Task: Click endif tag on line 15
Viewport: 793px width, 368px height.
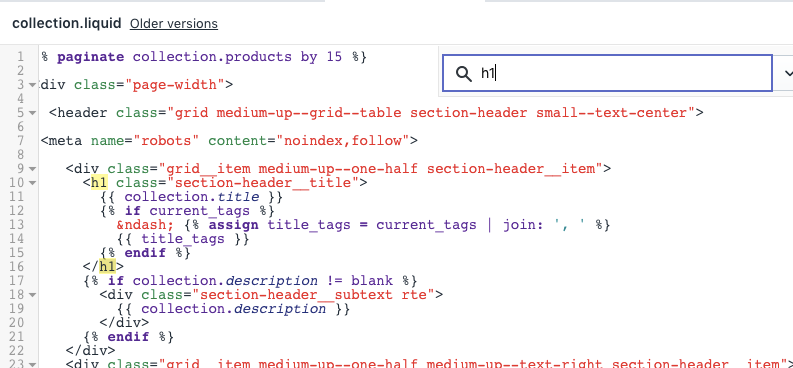Action: pyautogui.click(x=145, y=252)
